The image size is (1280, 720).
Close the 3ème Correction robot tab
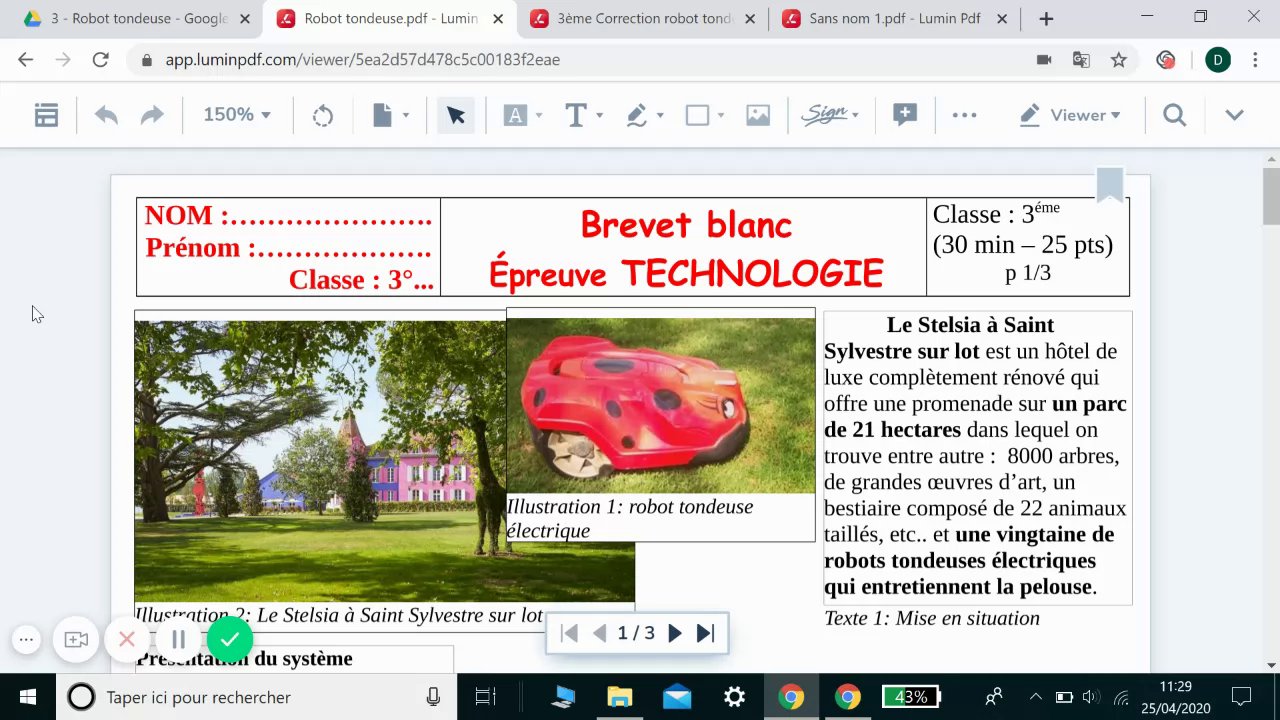(x=750, y=18)
